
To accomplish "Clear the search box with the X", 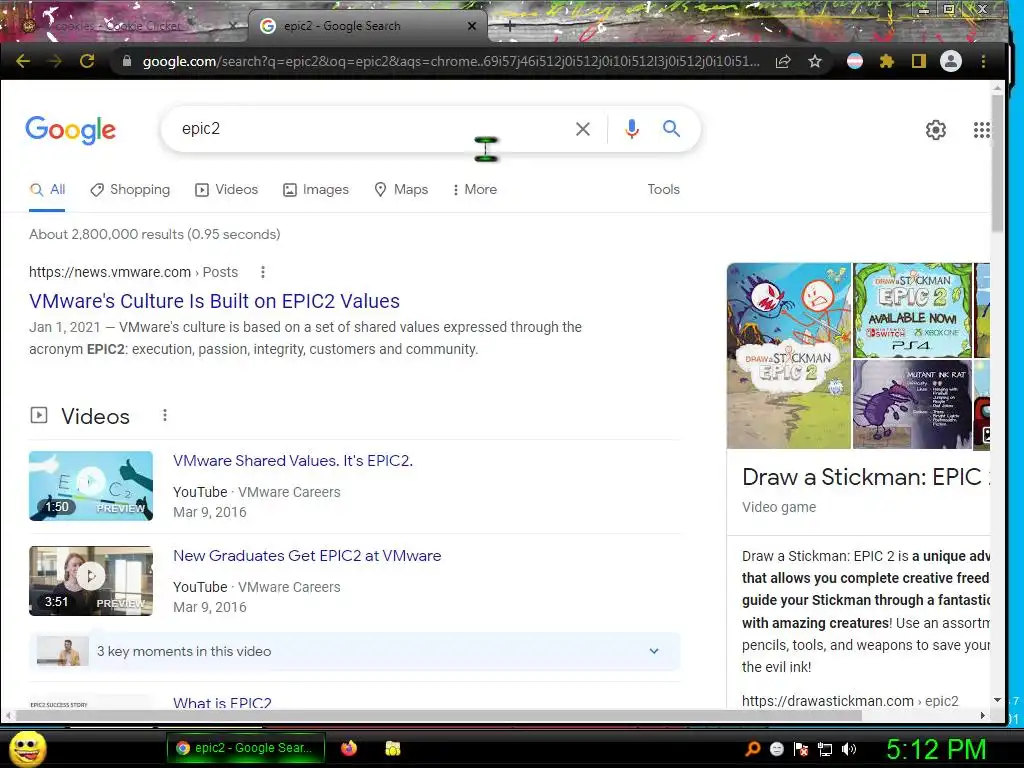I will (583, 129).
